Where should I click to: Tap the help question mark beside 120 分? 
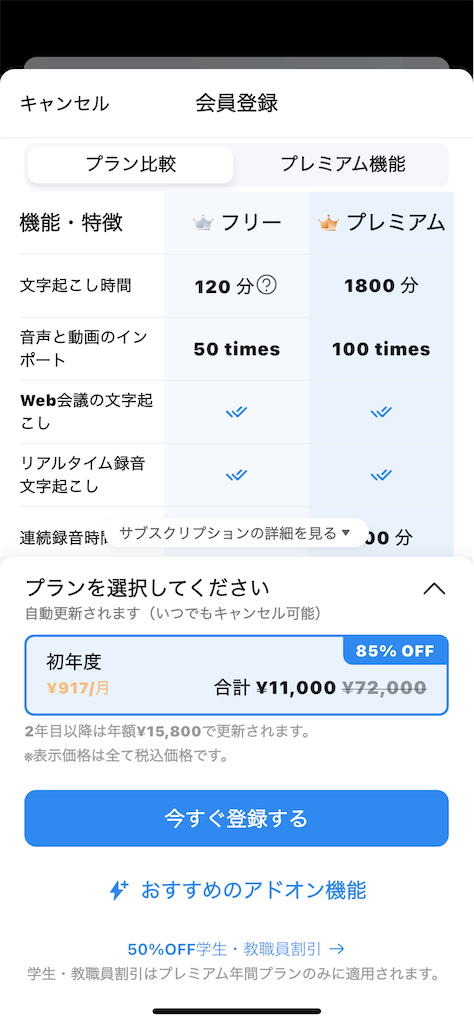(266, 285)
